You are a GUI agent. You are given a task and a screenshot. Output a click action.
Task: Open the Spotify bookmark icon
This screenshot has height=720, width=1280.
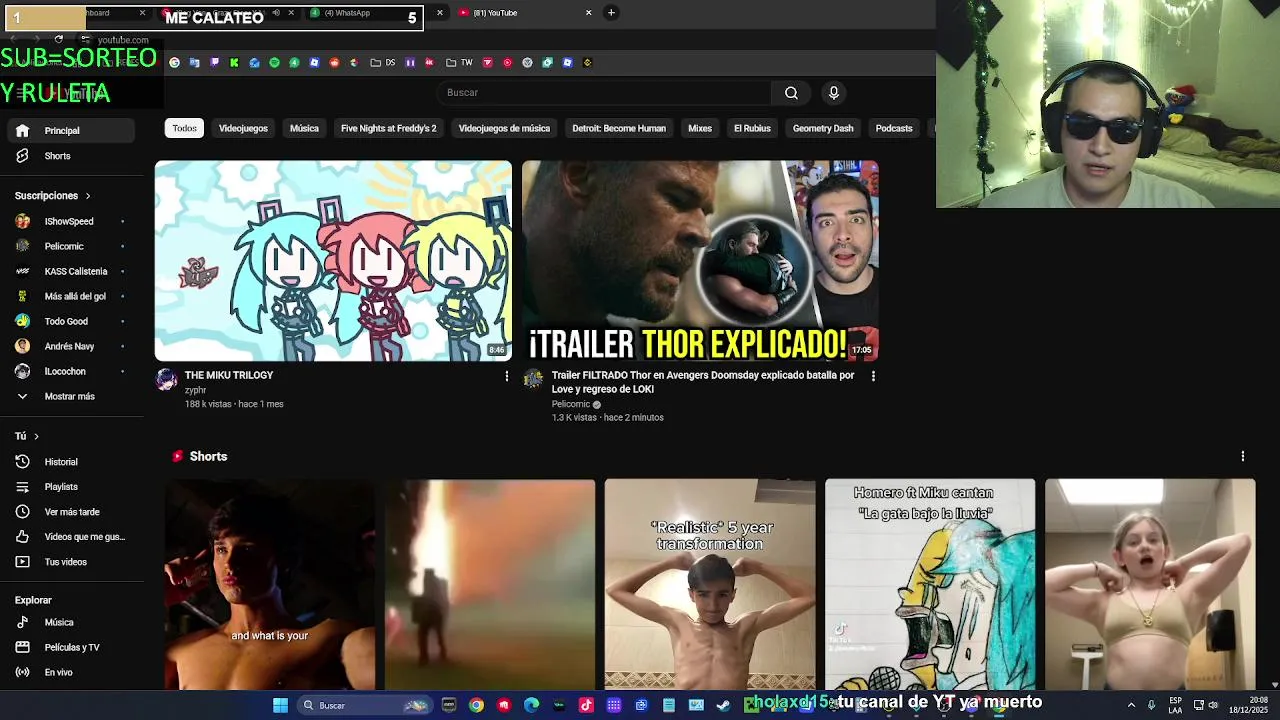274,62
